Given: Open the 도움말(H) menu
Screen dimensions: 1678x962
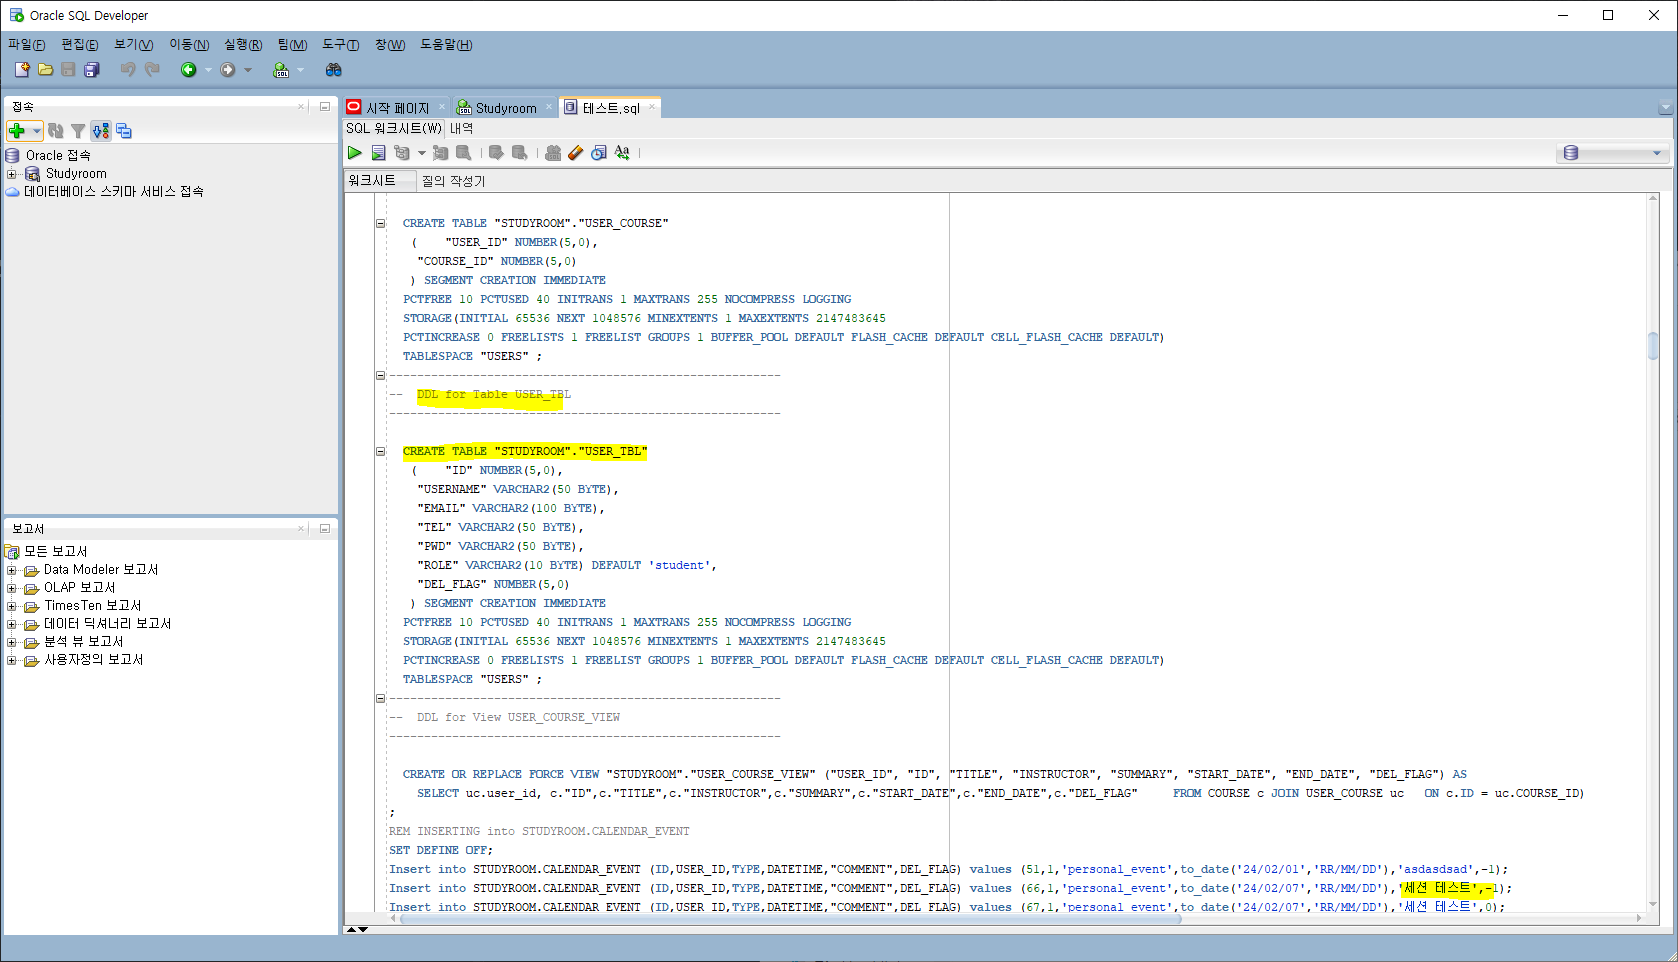Looking at the screenshot, I should tap(446, 45).
